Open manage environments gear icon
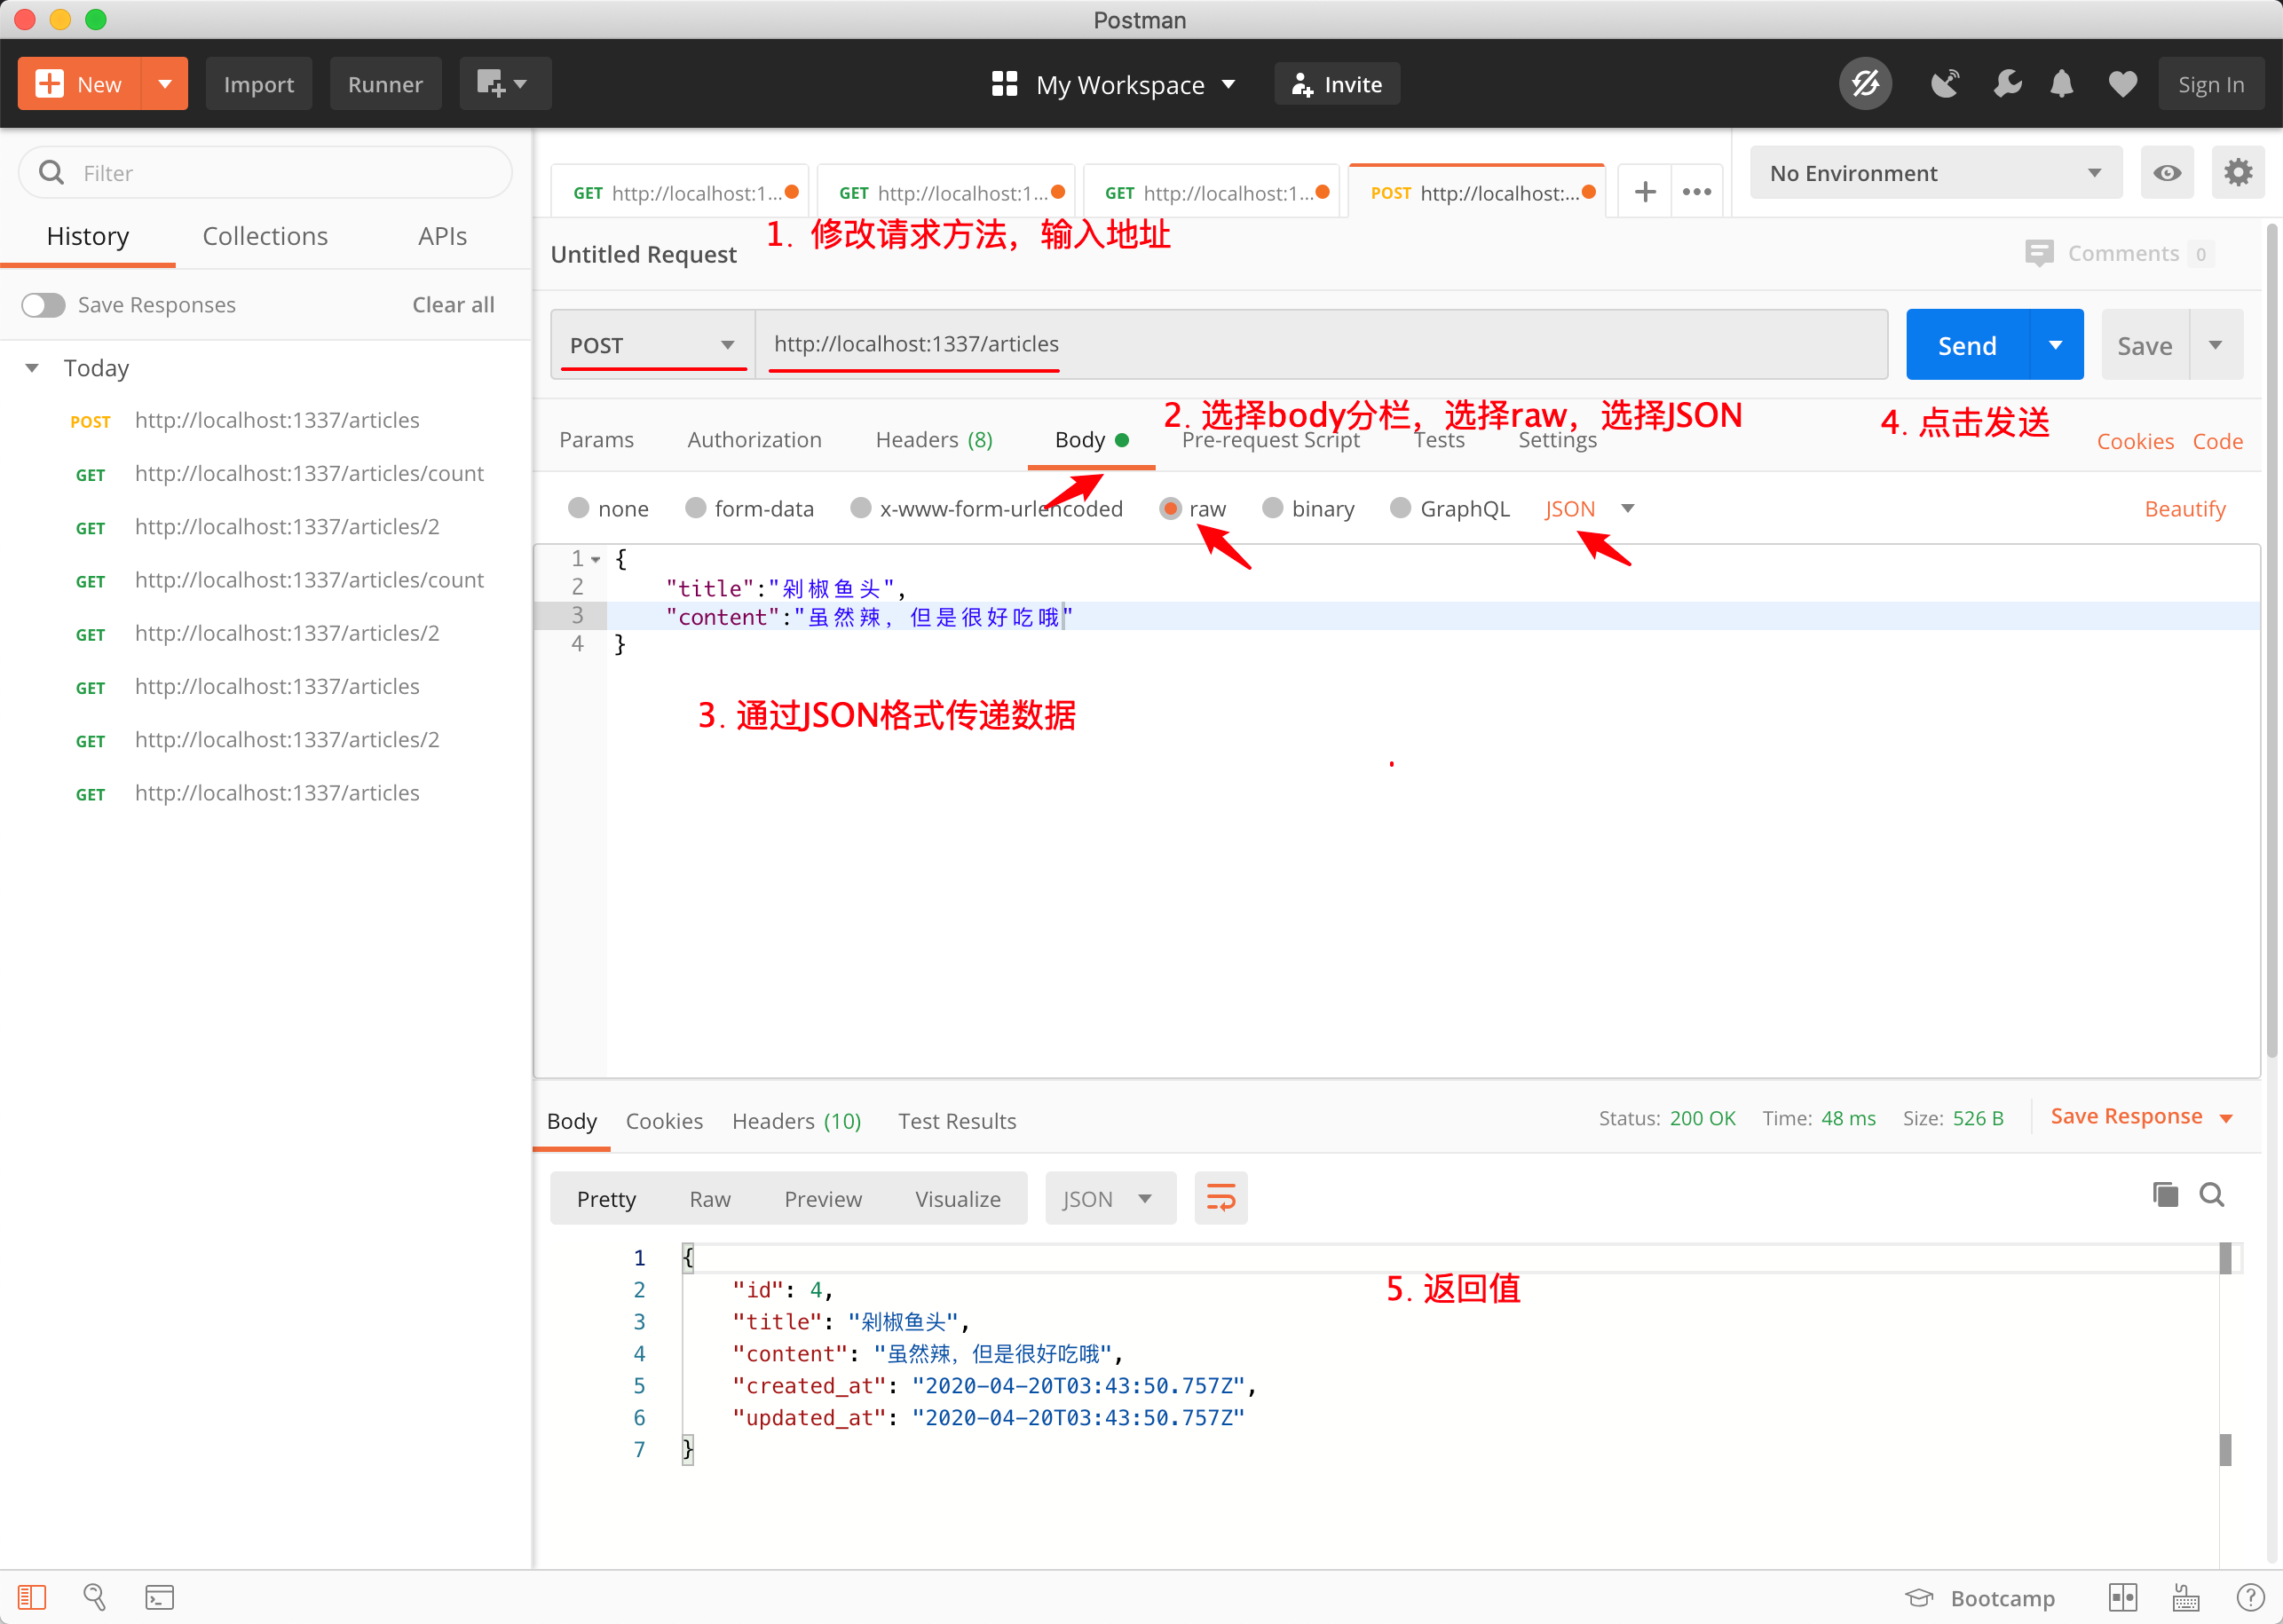2283x1624 pixels. (x=2237, y=173)
